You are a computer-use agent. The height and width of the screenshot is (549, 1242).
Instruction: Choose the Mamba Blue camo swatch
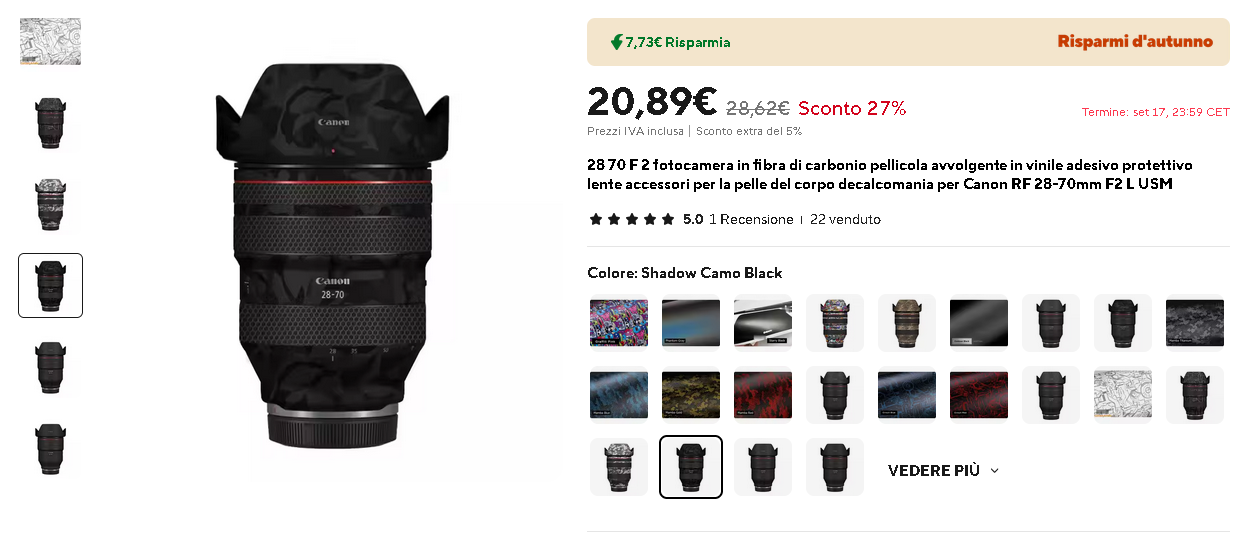(x=619, y=395)
